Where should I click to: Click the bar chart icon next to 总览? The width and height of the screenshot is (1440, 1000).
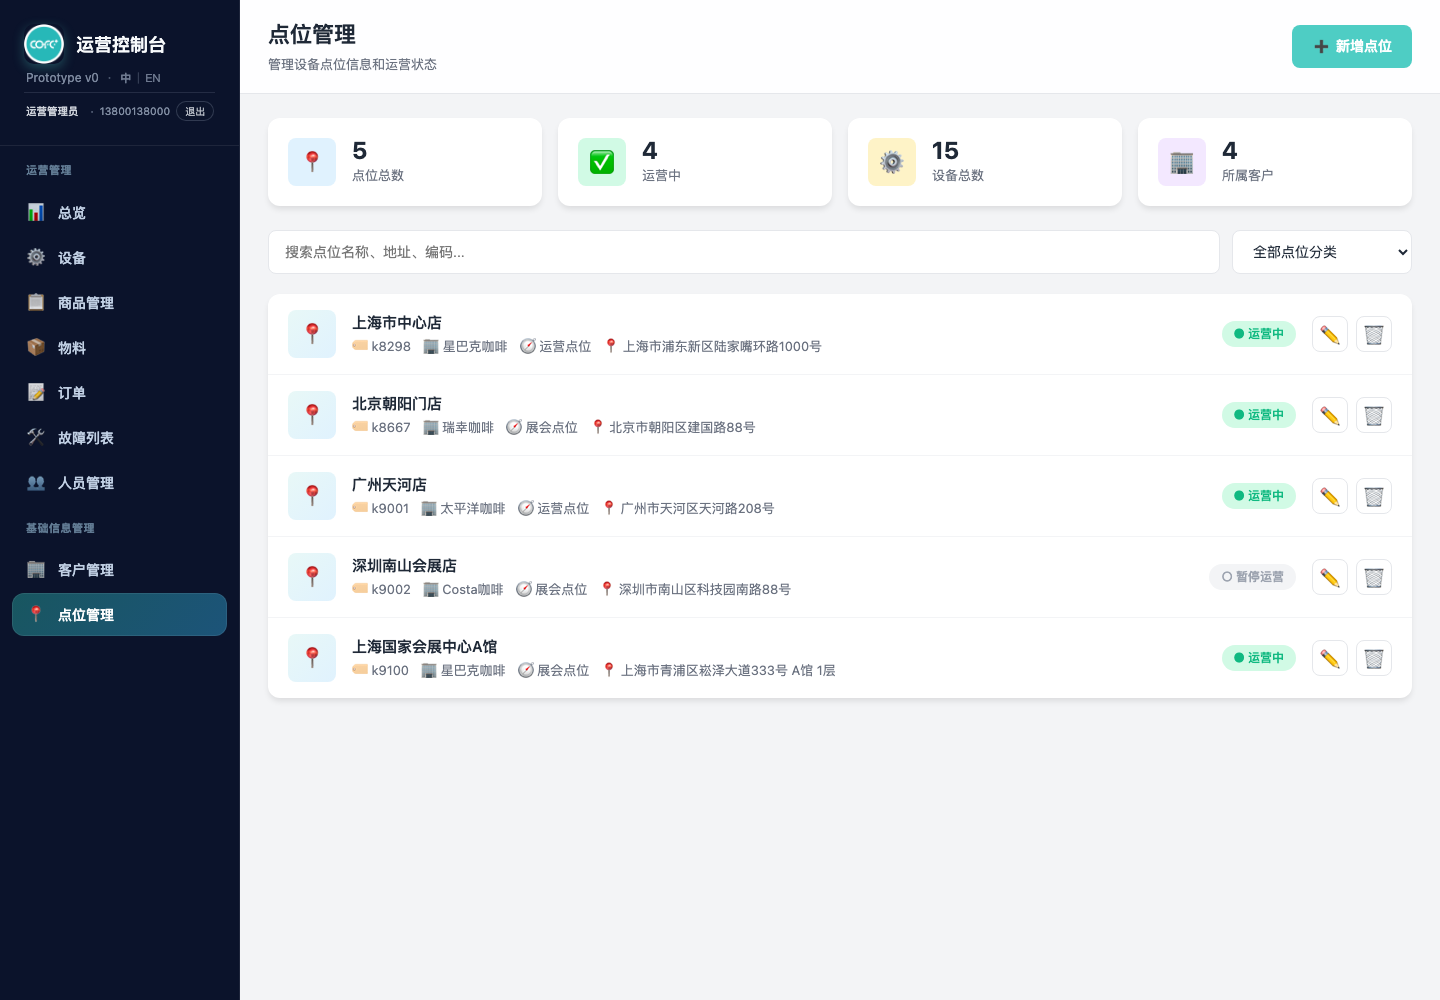[x=36, y=212]
